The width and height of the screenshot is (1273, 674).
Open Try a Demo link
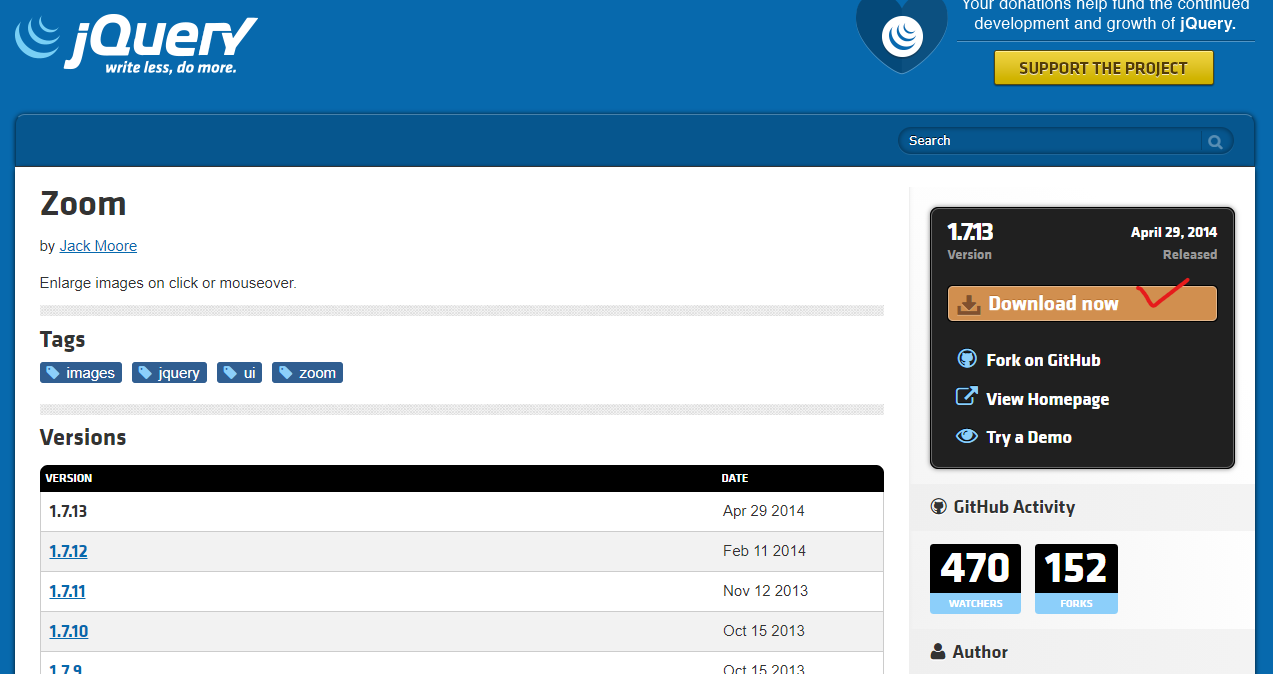tap(1029, 437)
